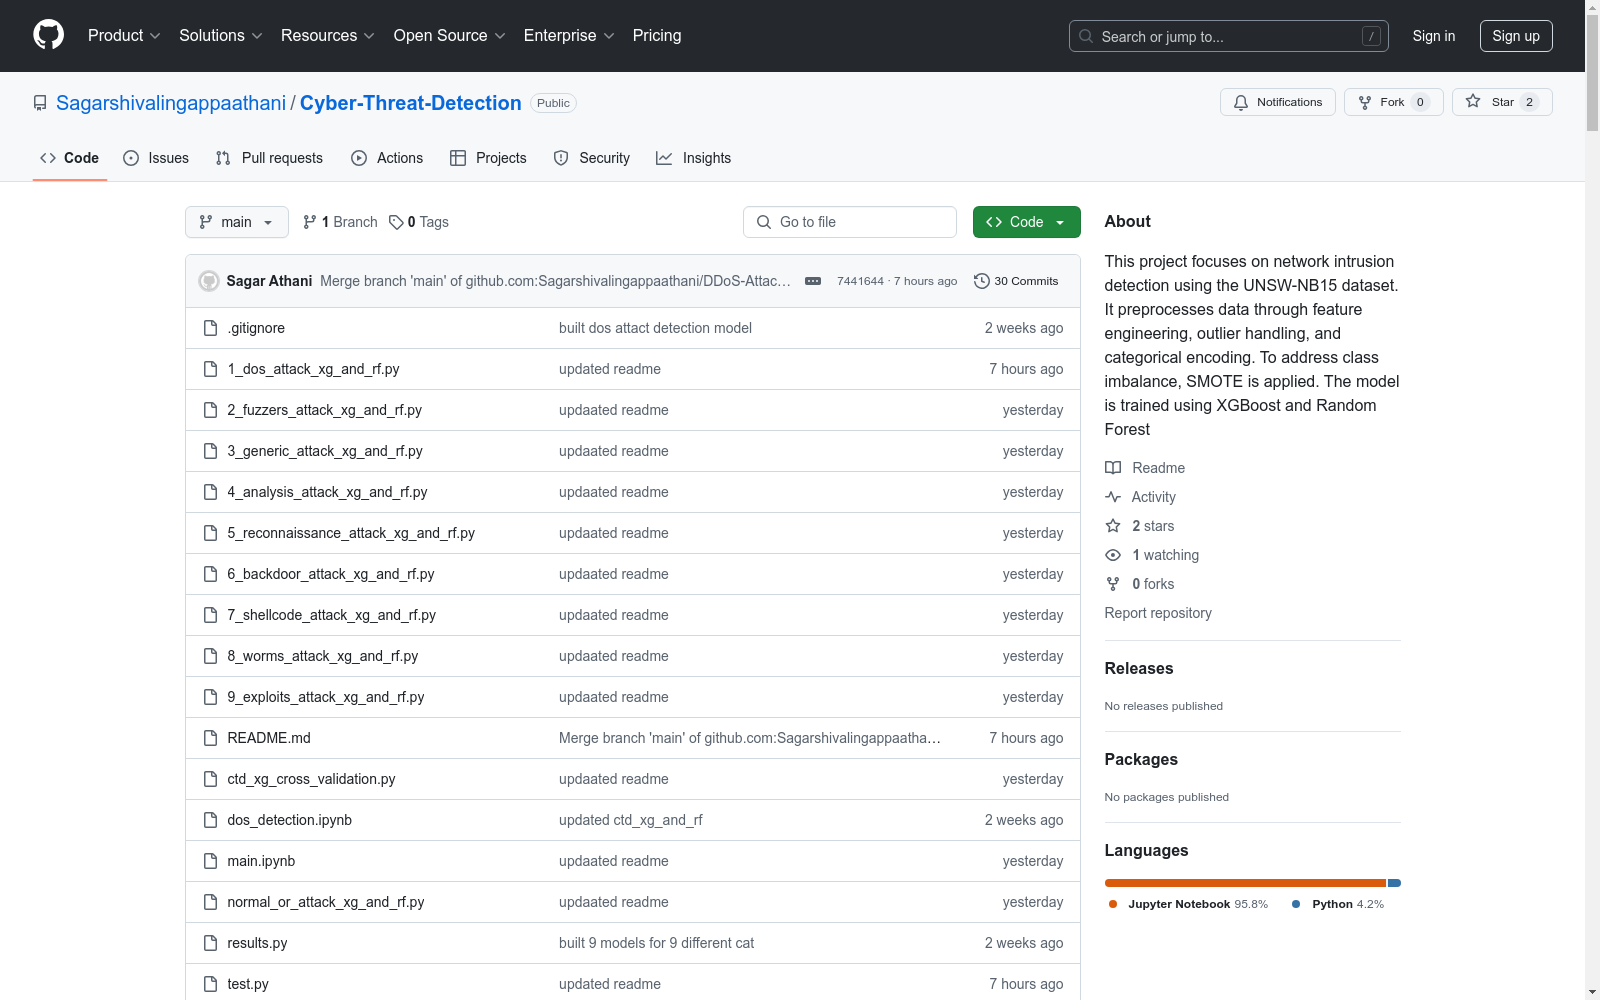Open the main branch selector
This screenshot has height=1000, width=1600.
(x=237, y=222)
